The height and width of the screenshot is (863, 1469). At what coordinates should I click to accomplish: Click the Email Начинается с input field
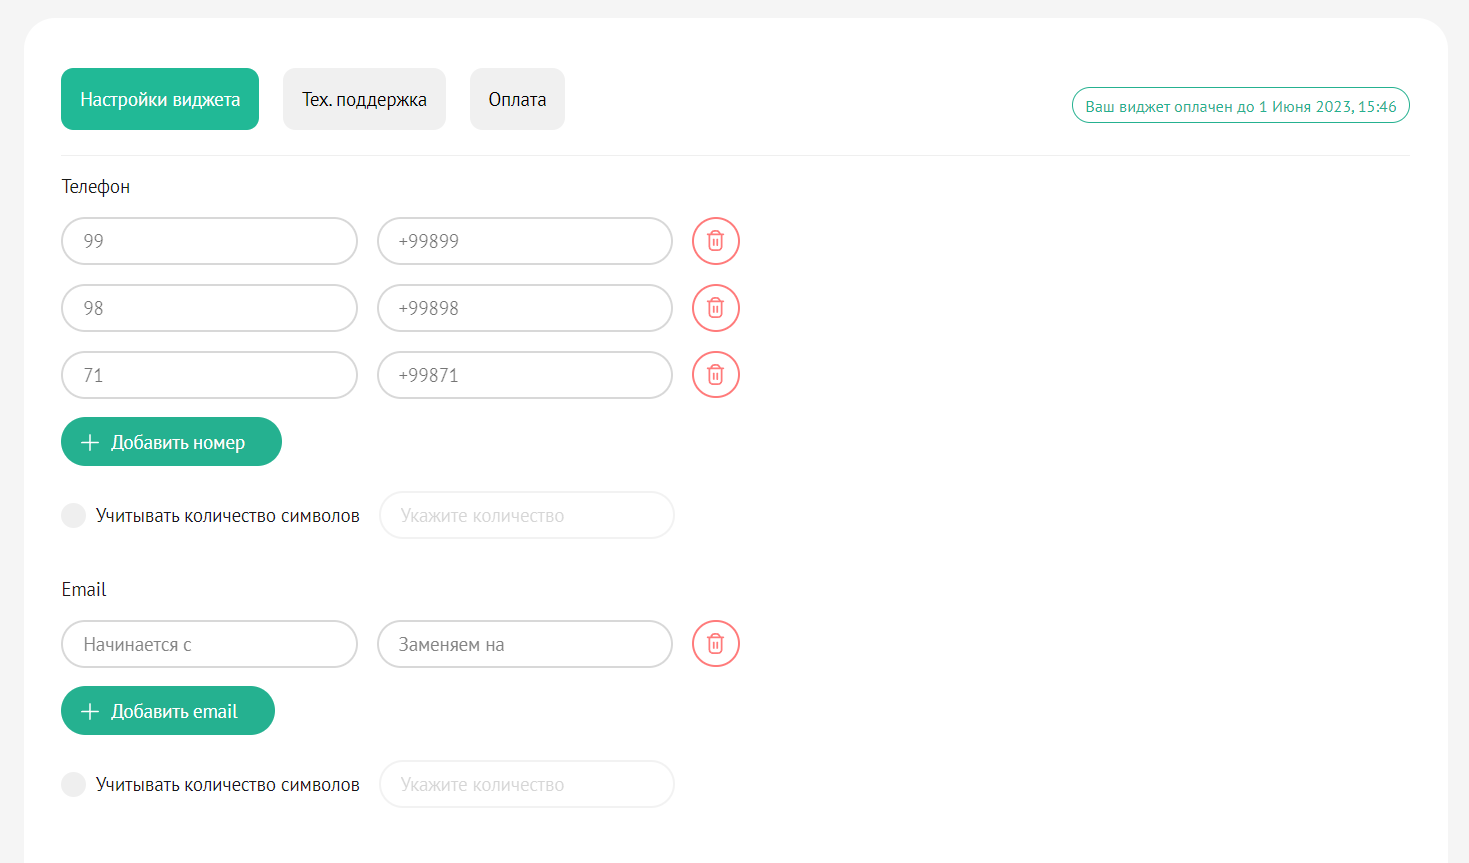coord(209,644)
